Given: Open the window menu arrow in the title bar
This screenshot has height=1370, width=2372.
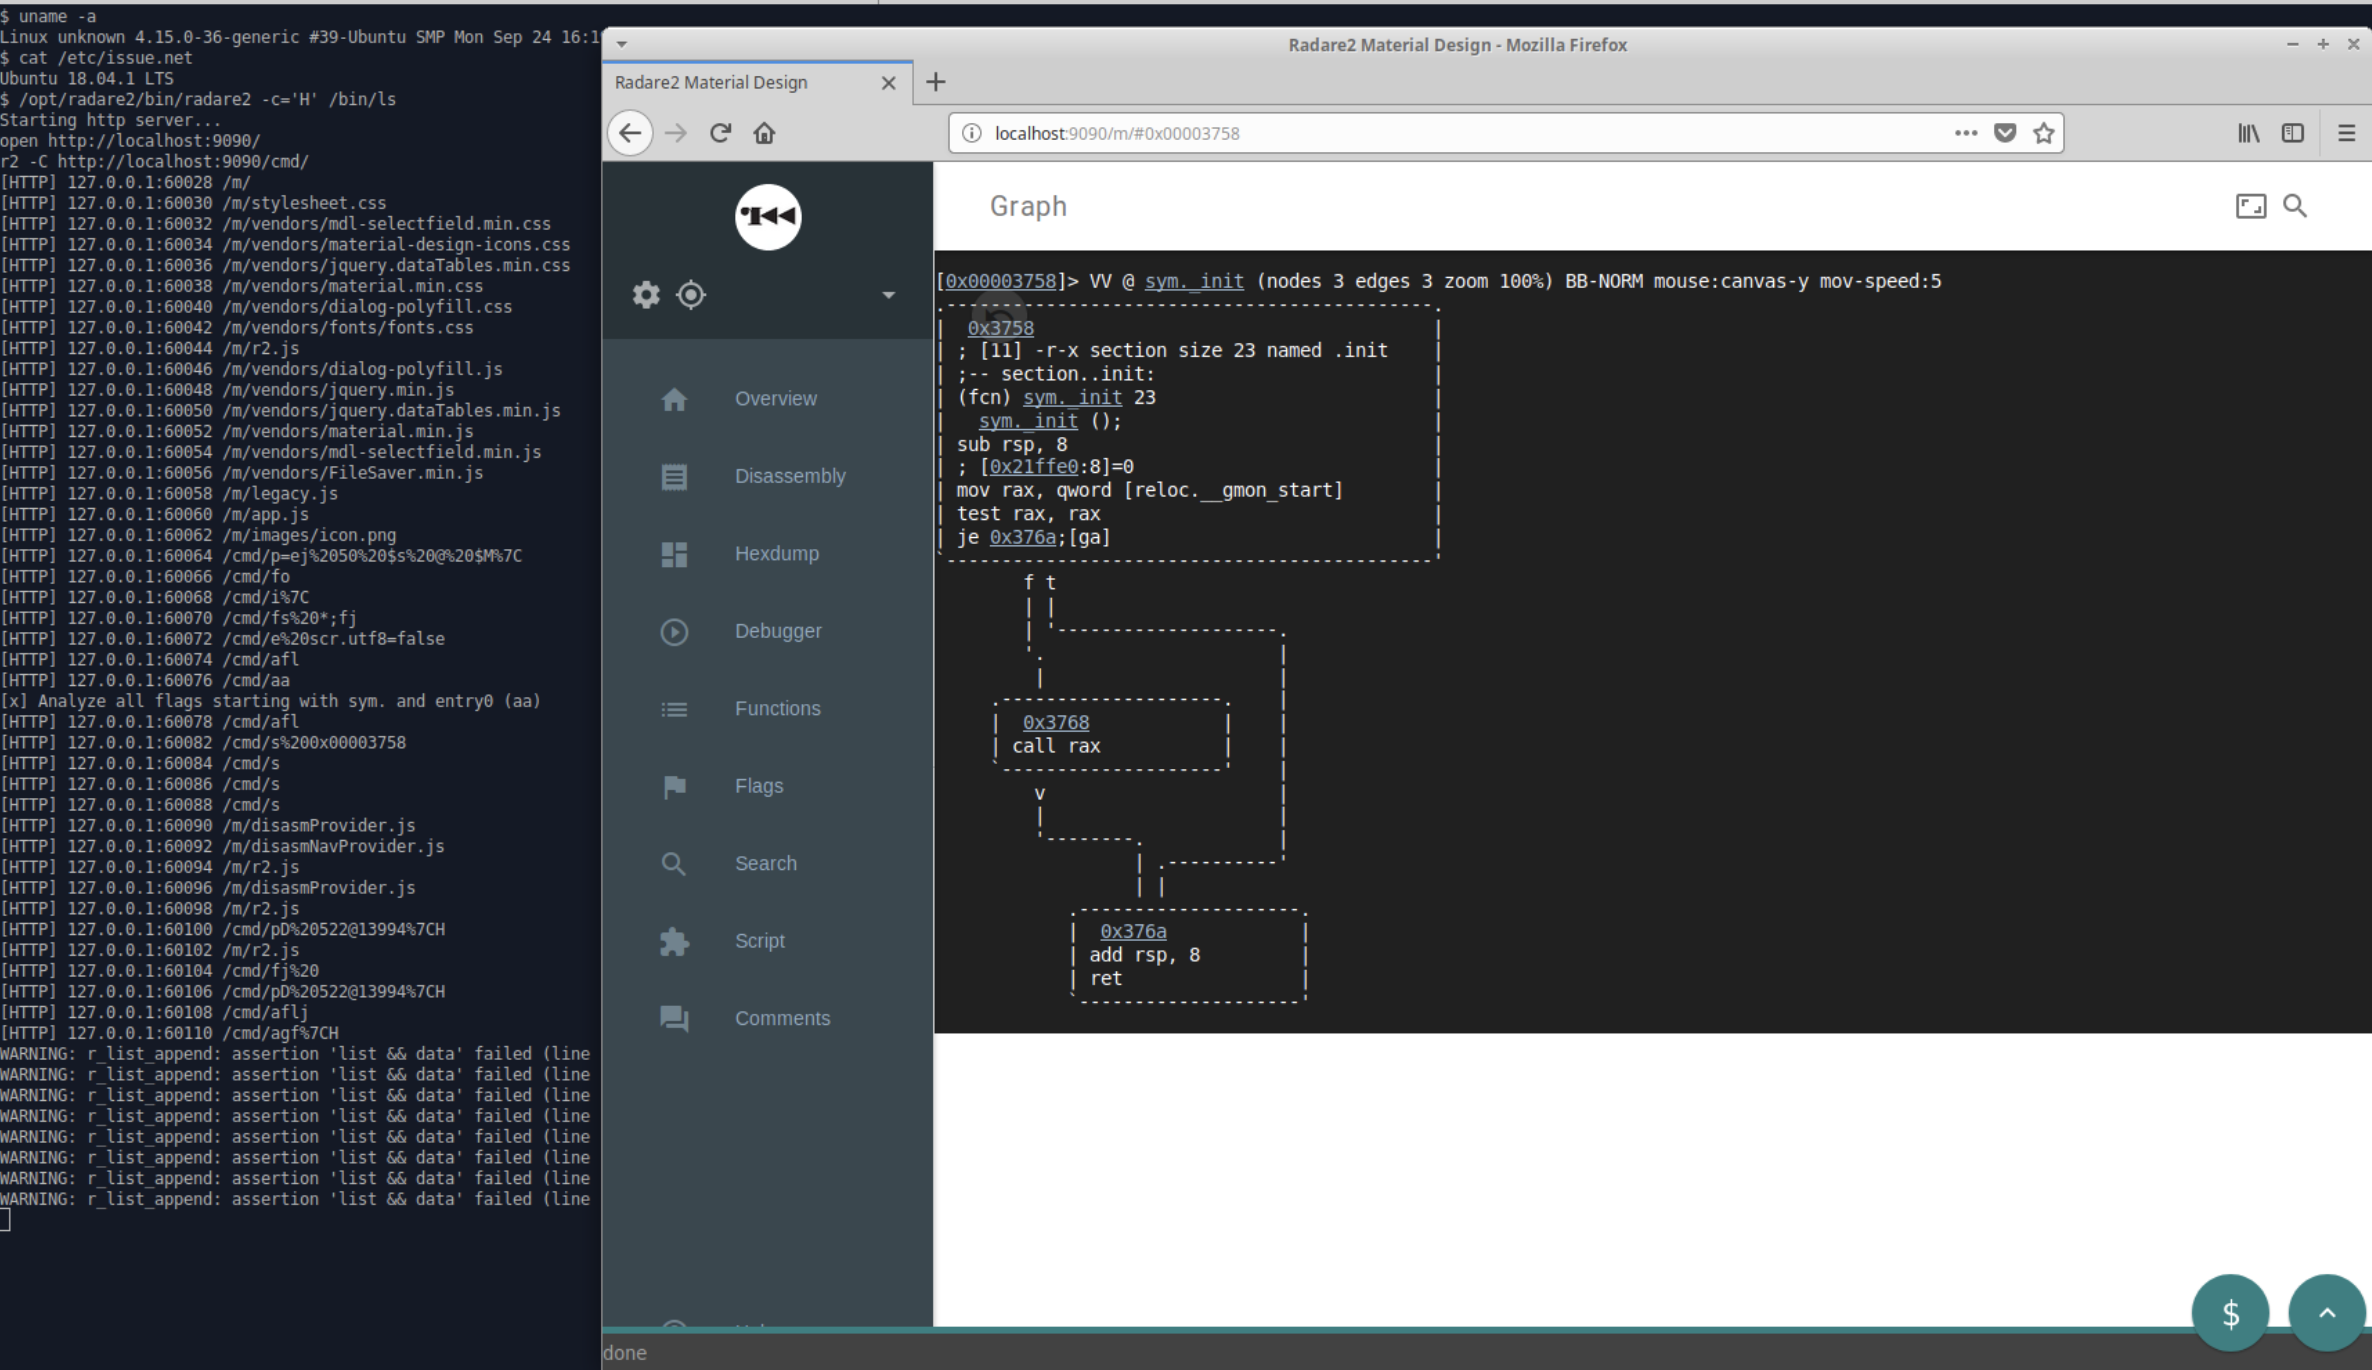Looking at the screenshot, I should (x=622, y=44).
